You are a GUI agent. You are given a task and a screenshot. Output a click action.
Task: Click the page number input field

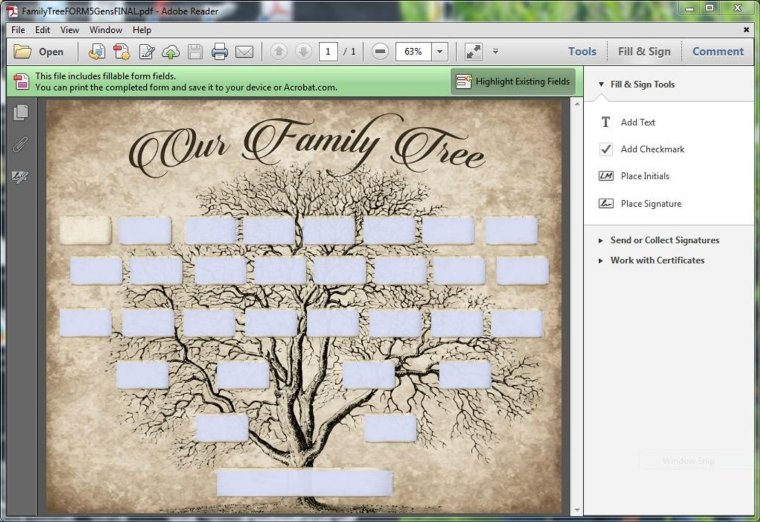(328, 52)
